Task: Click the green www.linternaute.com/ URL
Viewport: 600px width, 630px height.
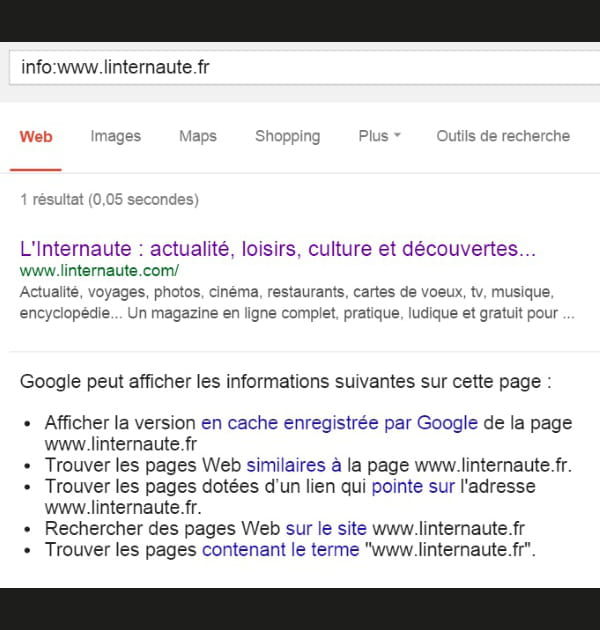Action: [x=99, y=271]
